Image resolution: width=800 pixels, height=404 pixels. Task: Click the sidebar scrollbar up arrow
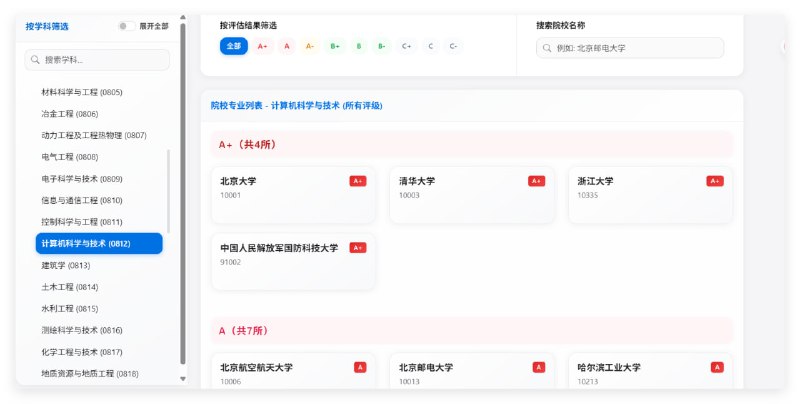(x=183, y=18)
